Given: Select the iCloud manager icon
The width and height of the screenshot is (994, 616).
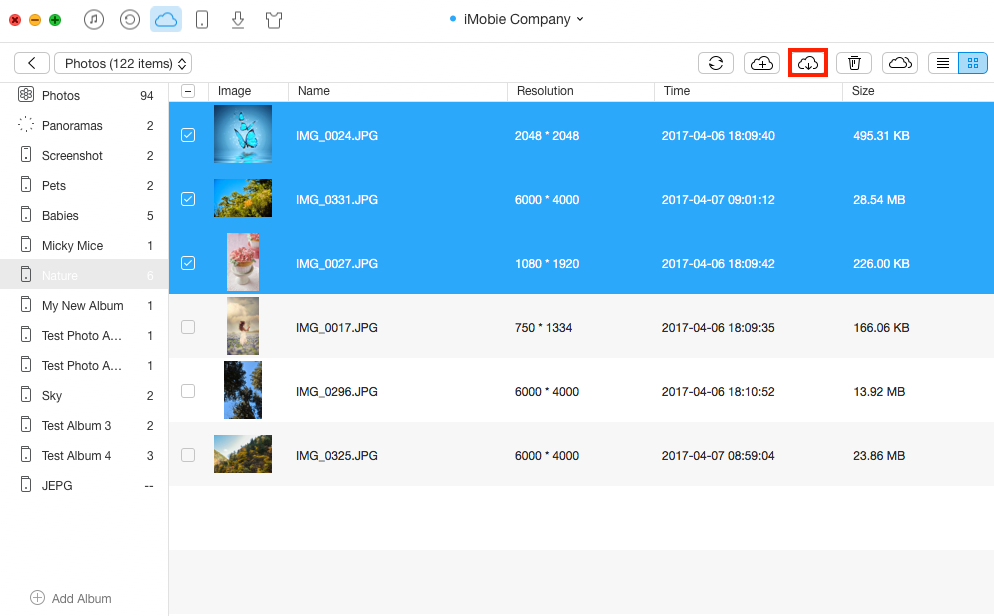Looking at the screenshot, I should (166, 20).
